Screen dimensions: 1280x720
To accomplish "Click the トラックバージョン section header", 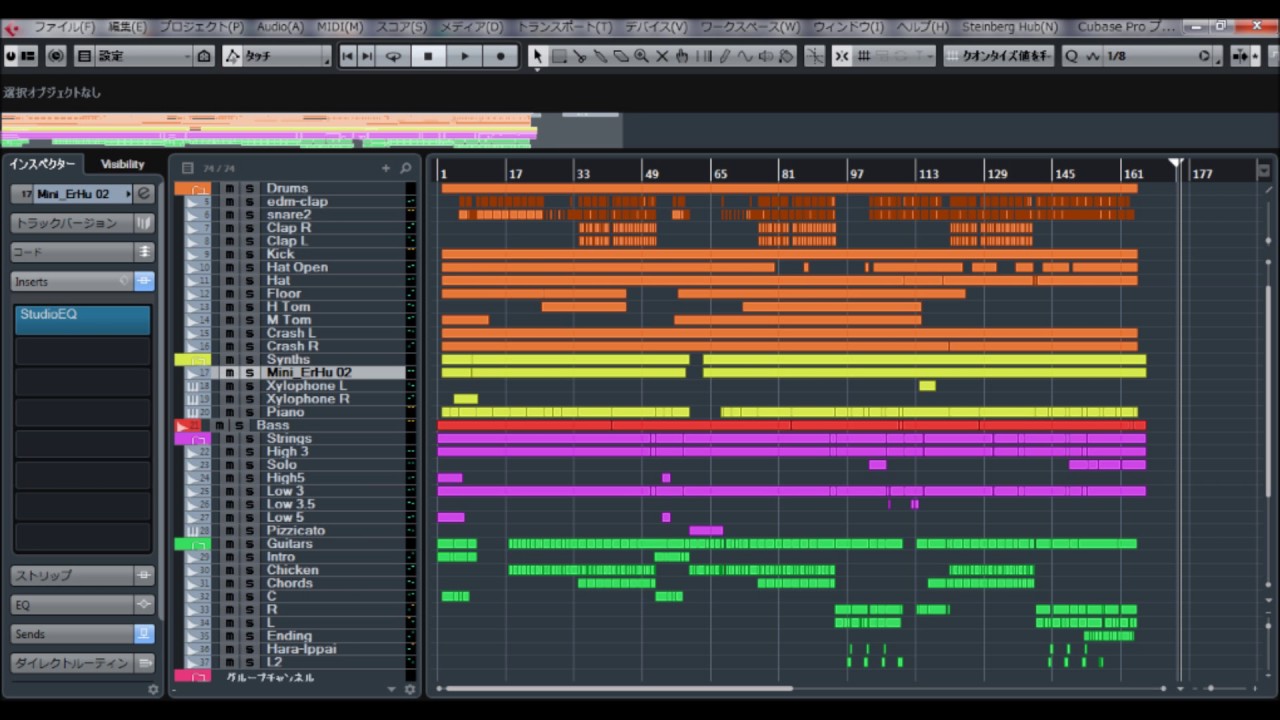I will point(73,223).
